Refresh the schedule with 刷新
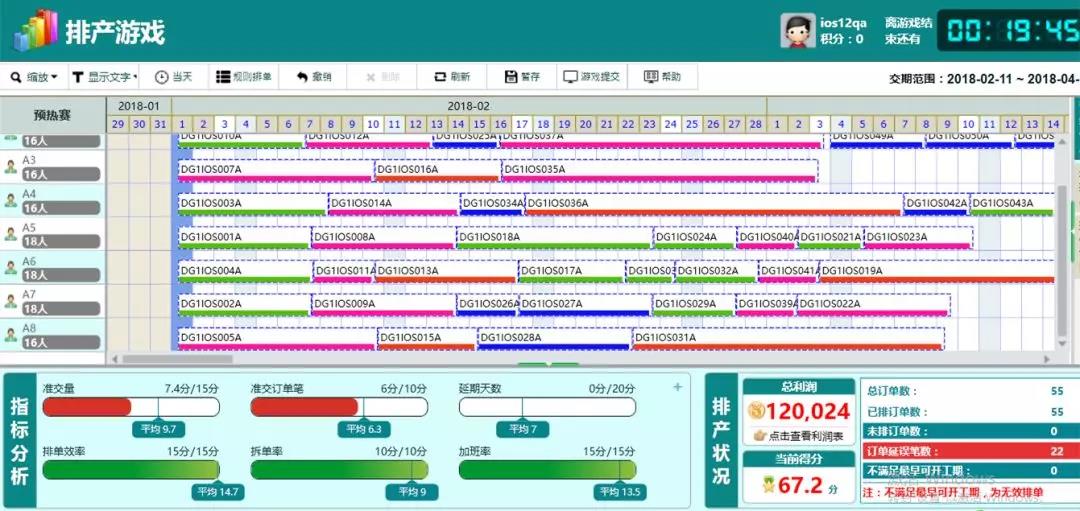Image resolution: width=1080 pixels, height=511 pixels. point(452,77)
